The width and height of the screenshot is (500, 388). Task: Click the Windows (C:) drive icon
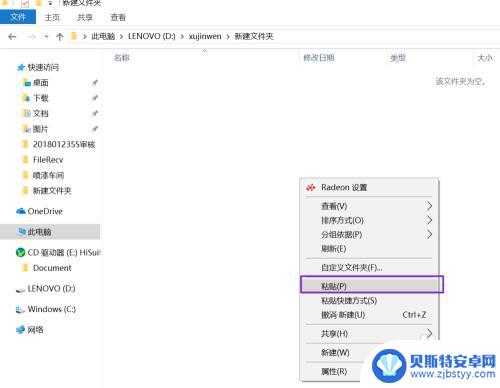(20, 310)
